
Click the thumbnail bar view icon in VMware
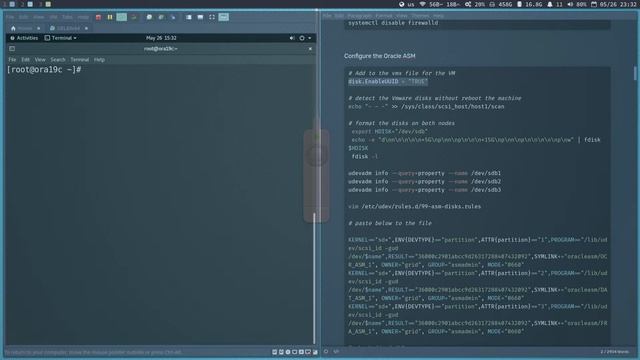[200, 17]
